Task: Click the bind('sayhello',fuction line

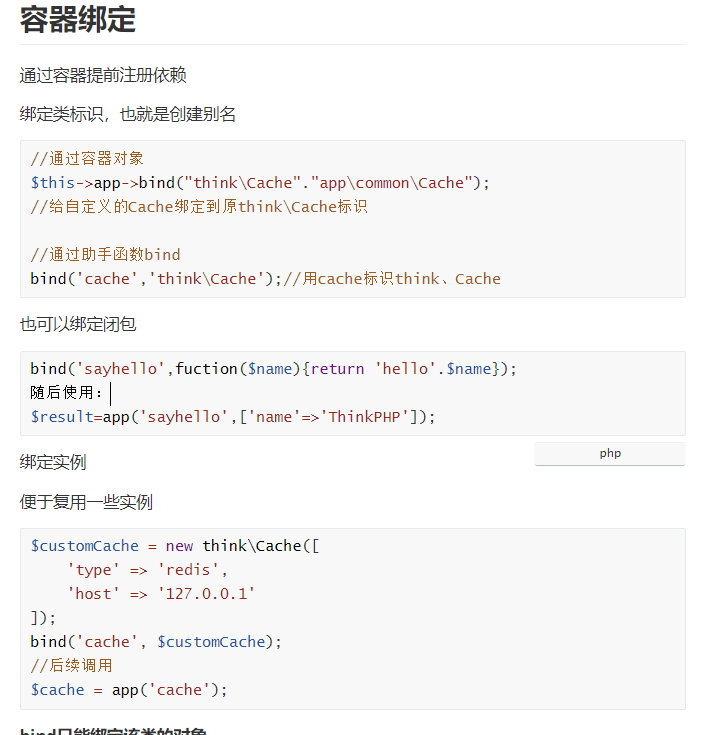Action: click(273, 368)
